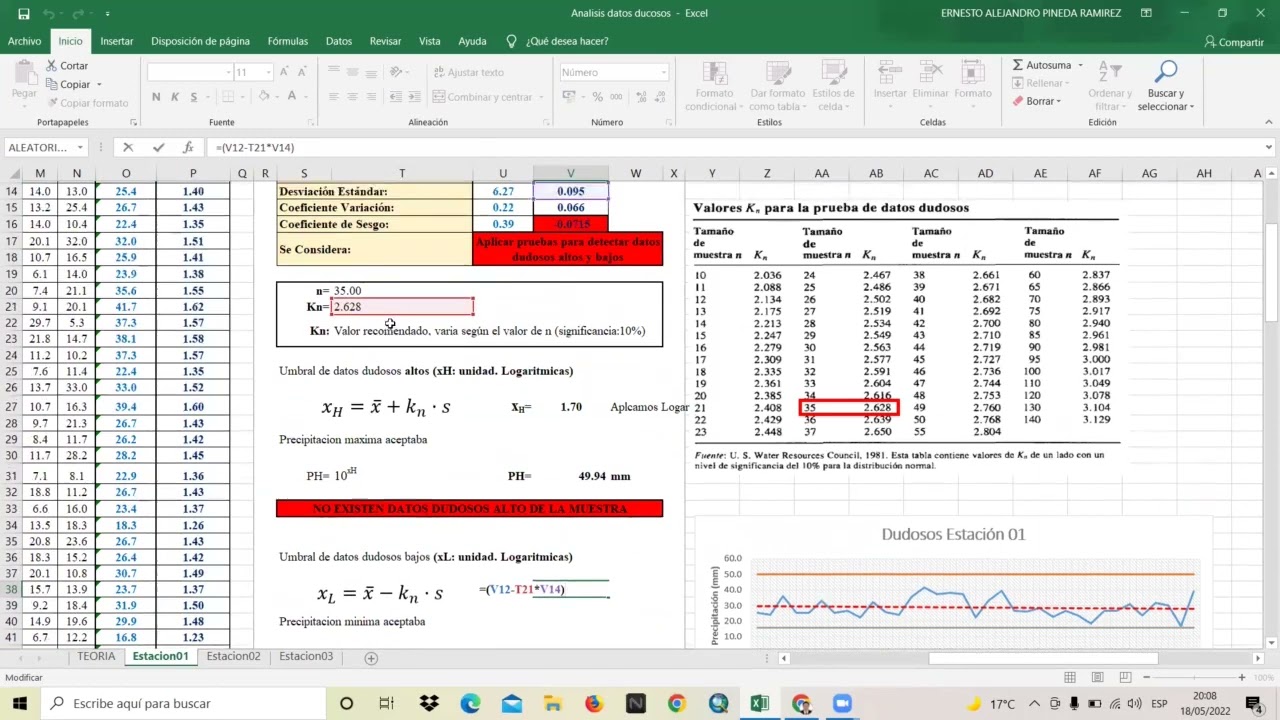This screenshot has width=1280, height=720.
Task: Click the Task View taskbar icon
Action: [x=387, y=703]
